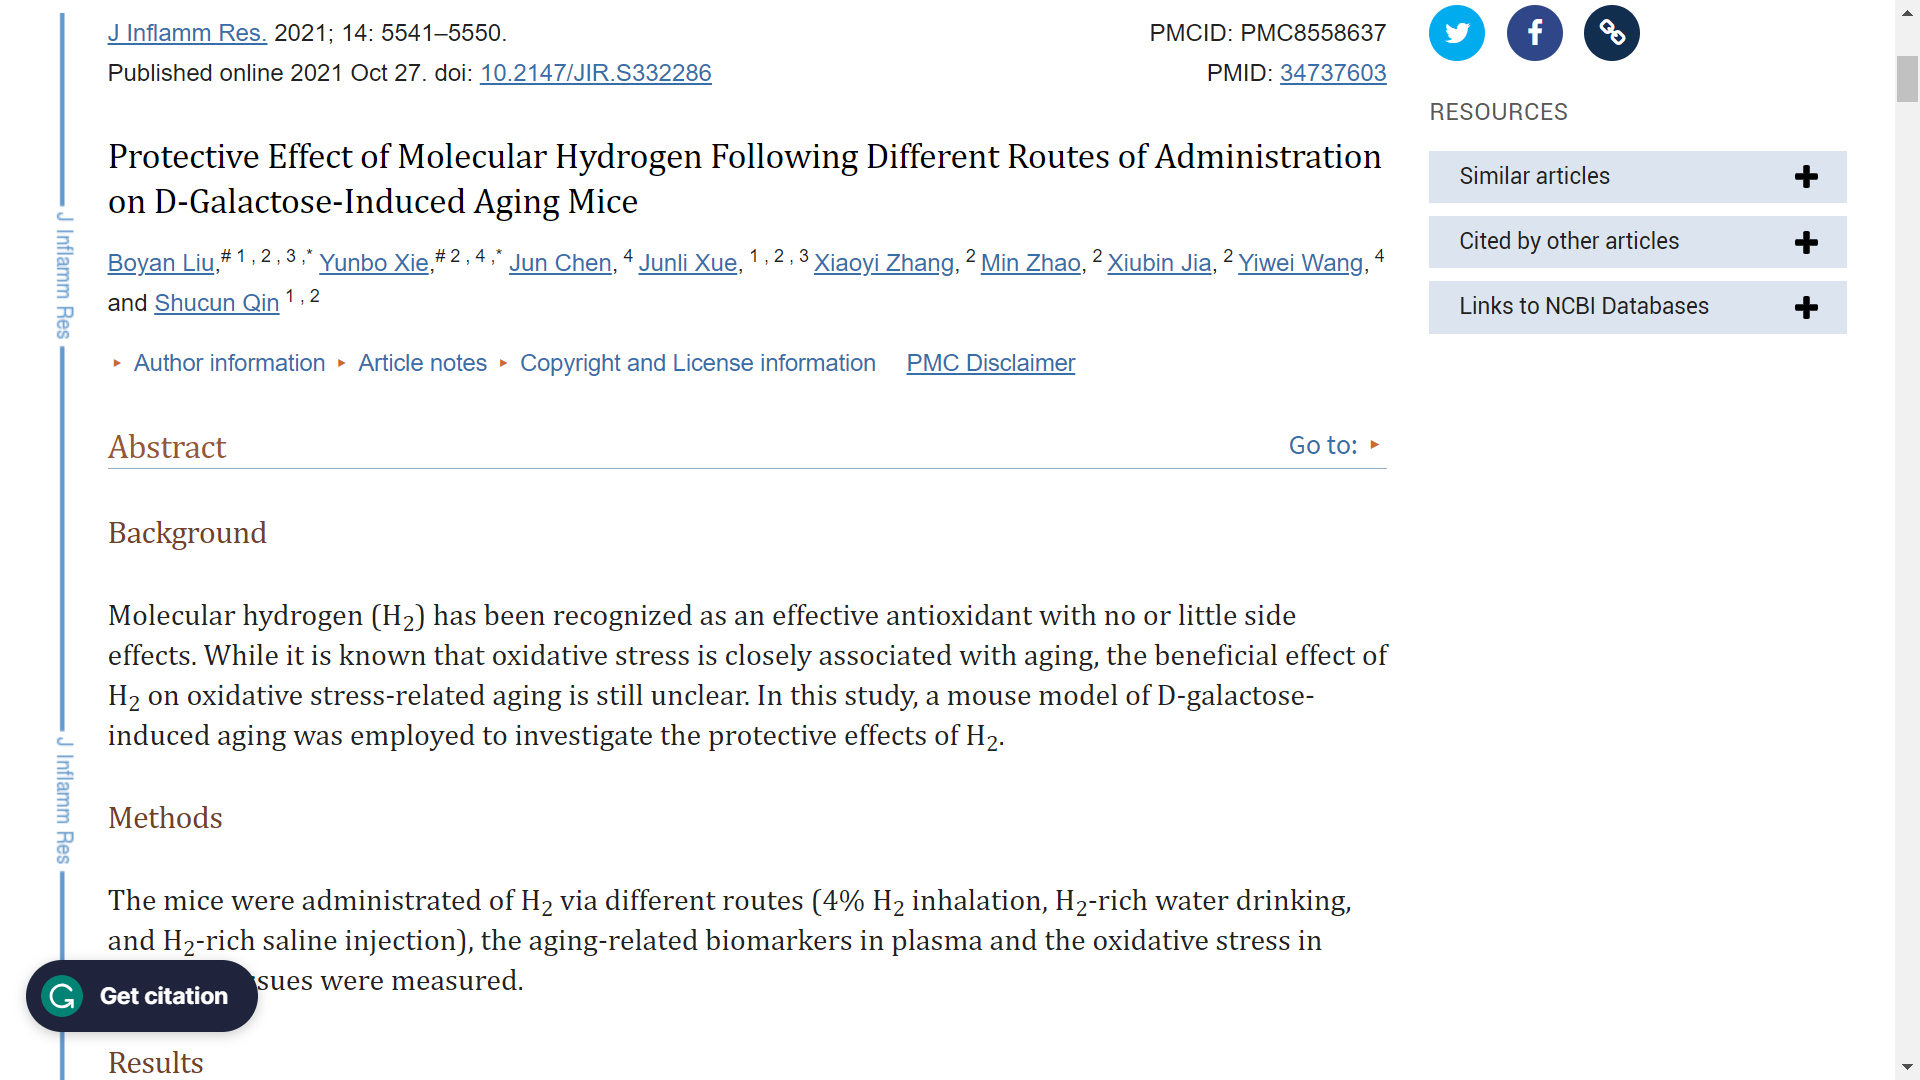Open PMID 34737603 link

pyautogui.click(x=1332, y=73)
